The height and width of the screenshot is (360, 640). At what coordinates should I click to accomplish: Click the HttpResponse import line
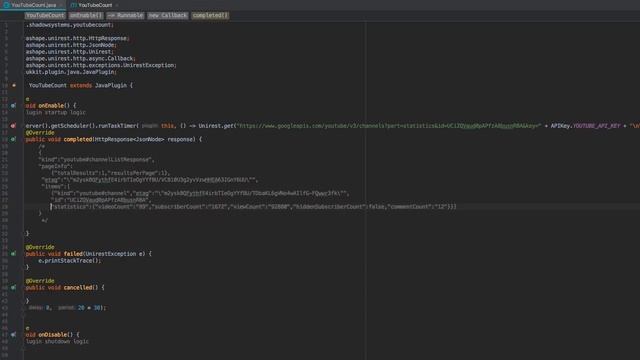78,38
